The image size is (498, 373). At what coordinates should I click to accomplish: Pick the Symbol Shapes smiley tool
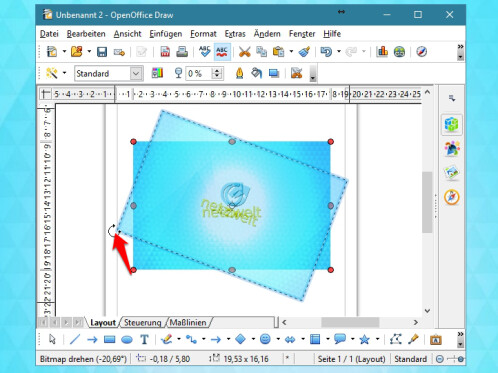[x=265, y=340]
